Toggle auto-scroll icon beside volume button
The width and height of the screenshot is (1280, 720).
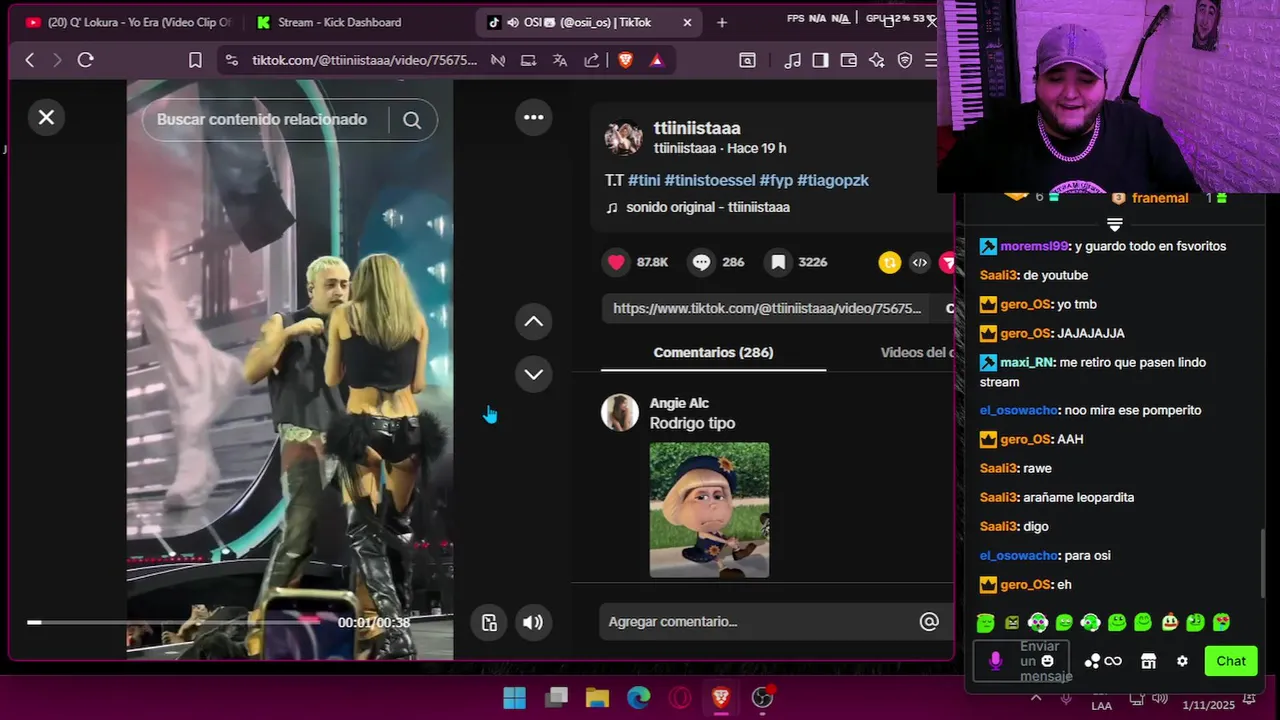(x=489, y=622)
